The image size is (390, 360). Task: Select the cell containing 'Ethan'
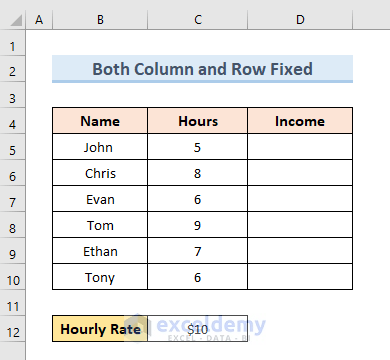pyautogui.click(x=100, y=251)
